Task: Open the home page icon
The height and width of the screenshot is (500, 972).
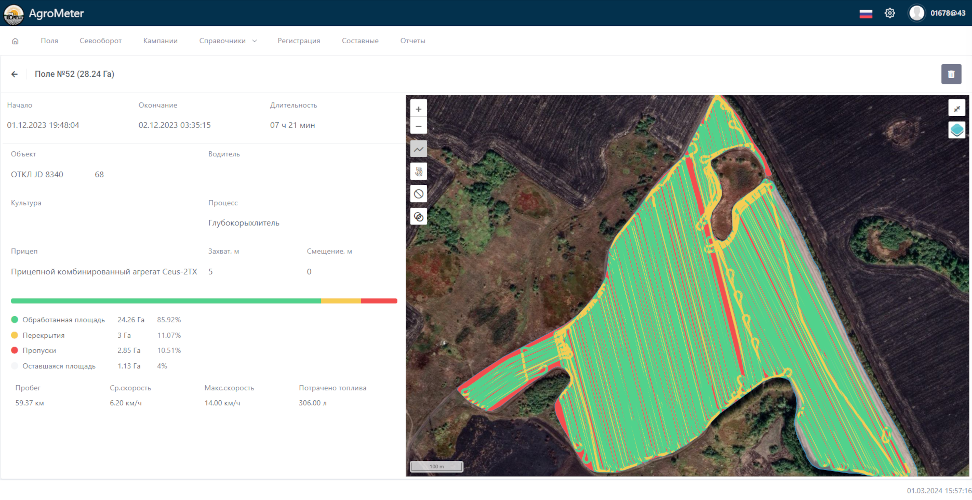Action: pyautogui.click(x=15, y=41)
